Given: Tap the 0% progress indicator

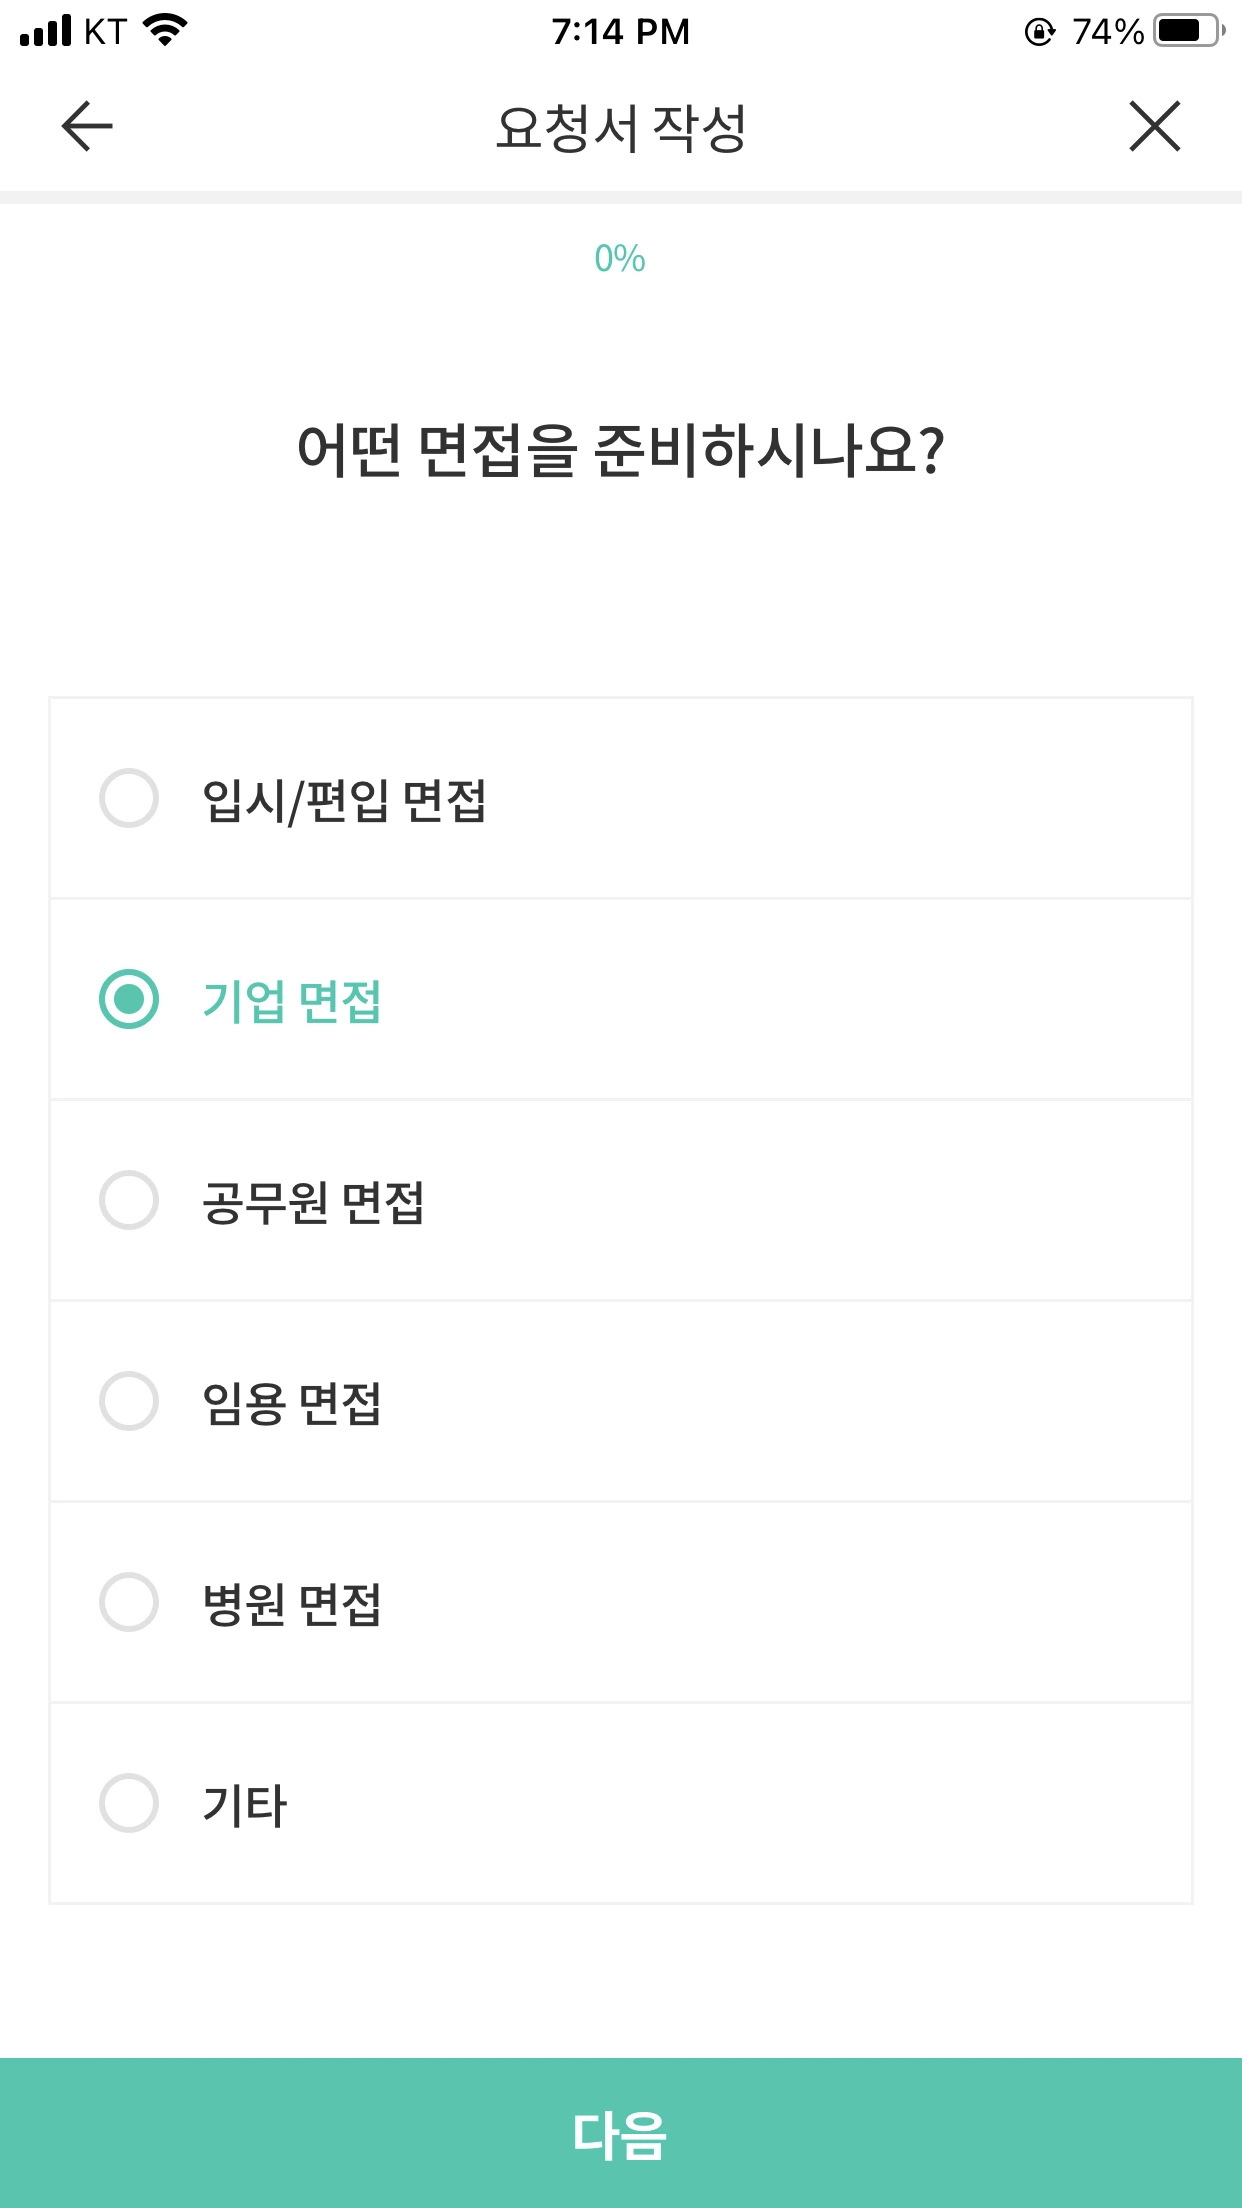Looking at the screenshot, I should pyautogui.click(x=620, y=259).
